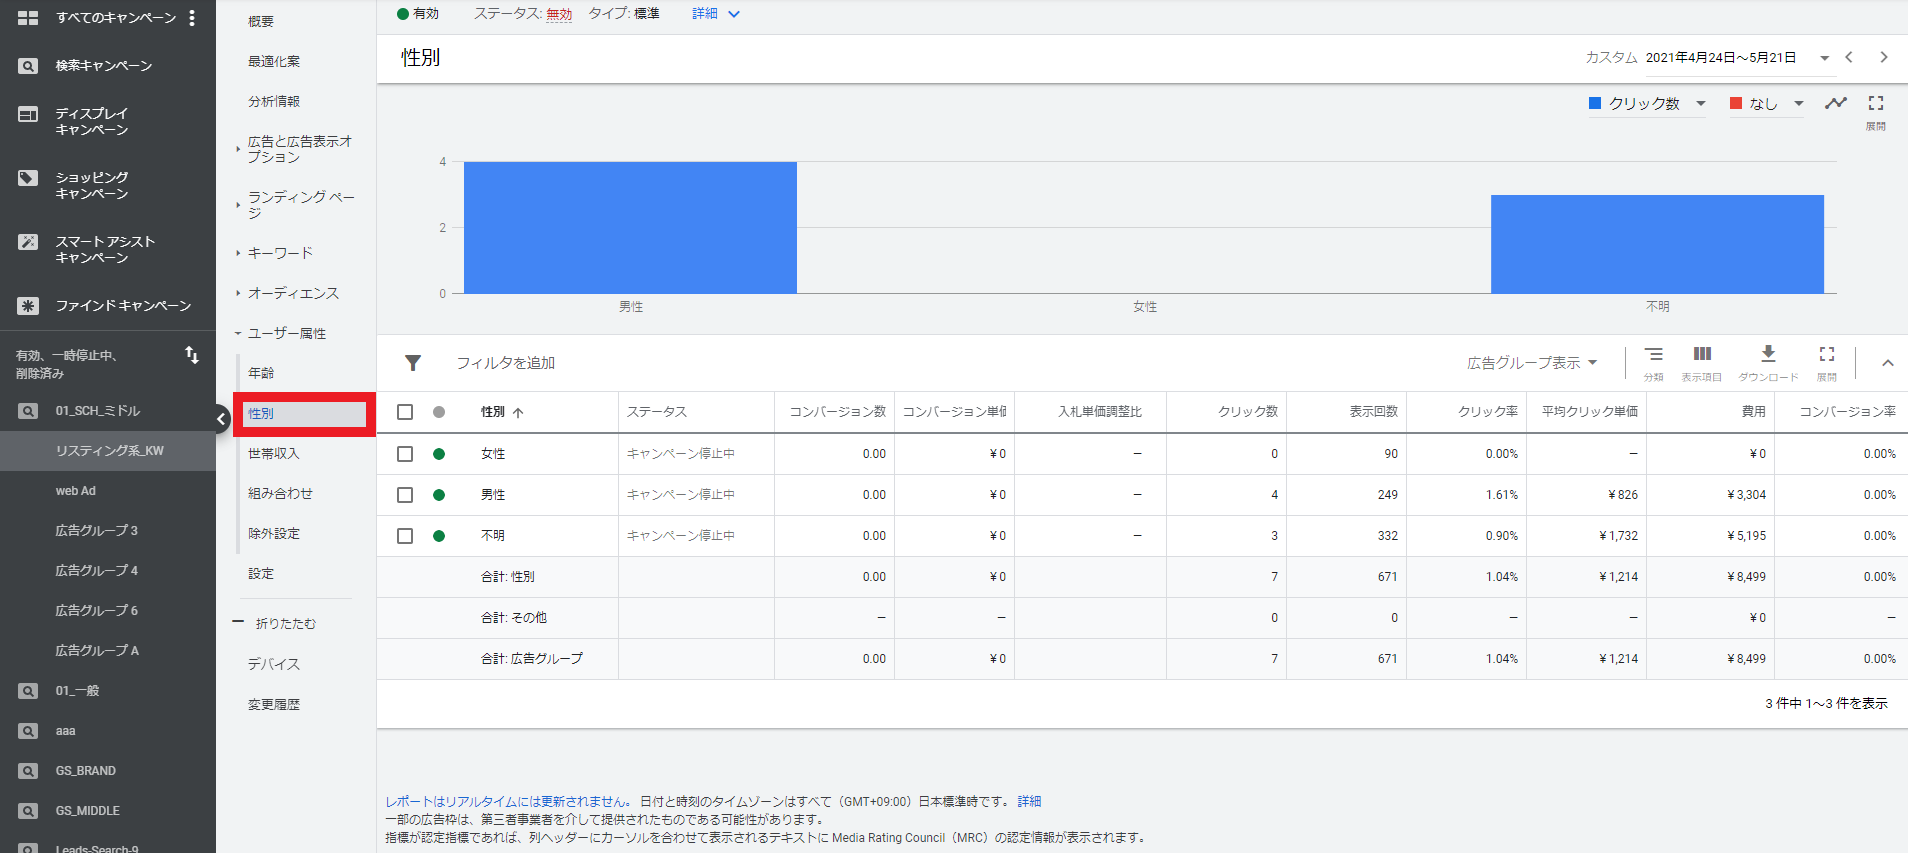The height and width of the screenshot is (853, 1908).
Task: Click the search icon beside GS_MIDDLE
Action: click(x=28, y=811)
